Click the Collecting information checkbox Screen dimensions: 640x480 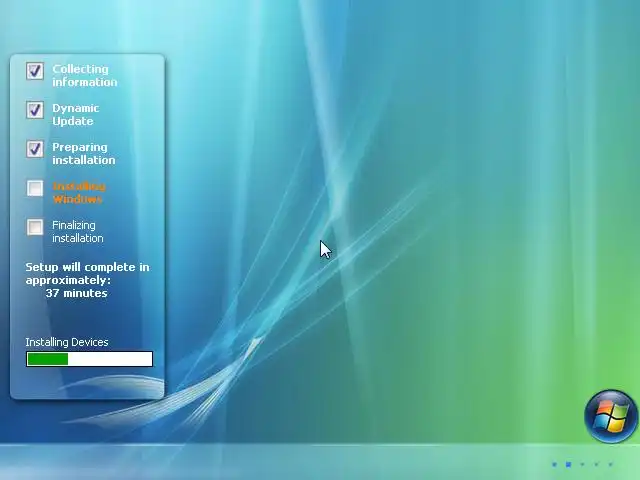click(35, 71)
